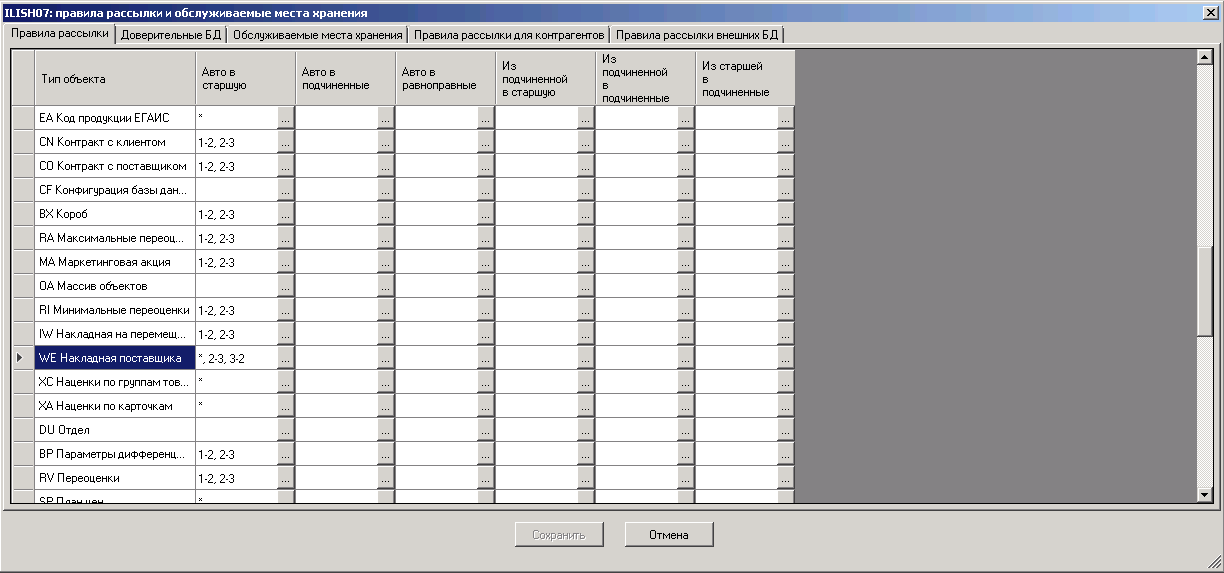The image size is (1224, 573).
Task: Select the row CF Конфигурация базы дан...
Action: pyautogui.click(x=115, y=190)
